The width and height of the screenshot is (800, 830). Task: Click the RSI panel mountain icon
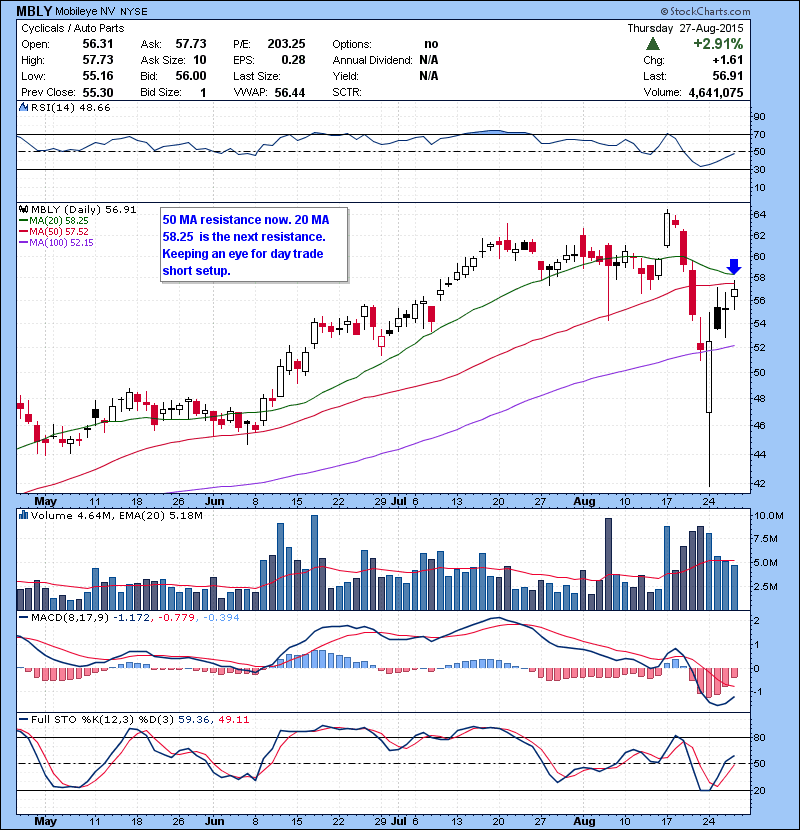coord(23,107)
